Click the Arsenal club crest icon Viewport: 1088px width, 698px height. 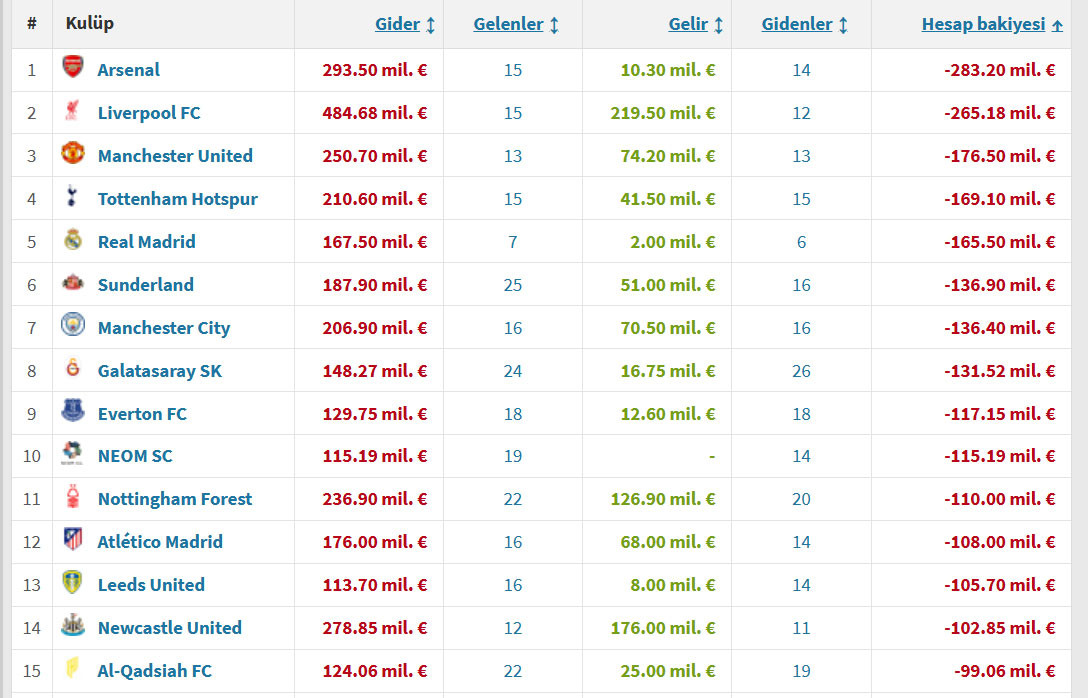click(73, 69)
